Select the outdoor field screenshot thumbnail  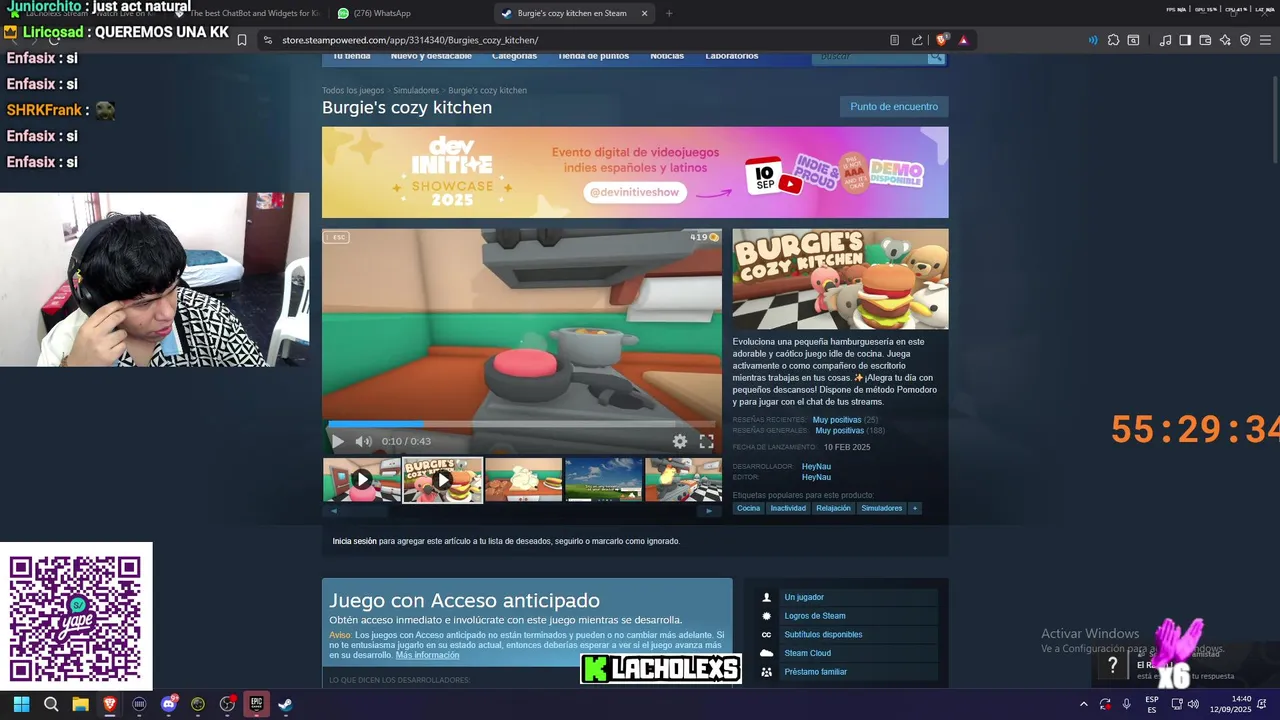[x=604, y=480]
